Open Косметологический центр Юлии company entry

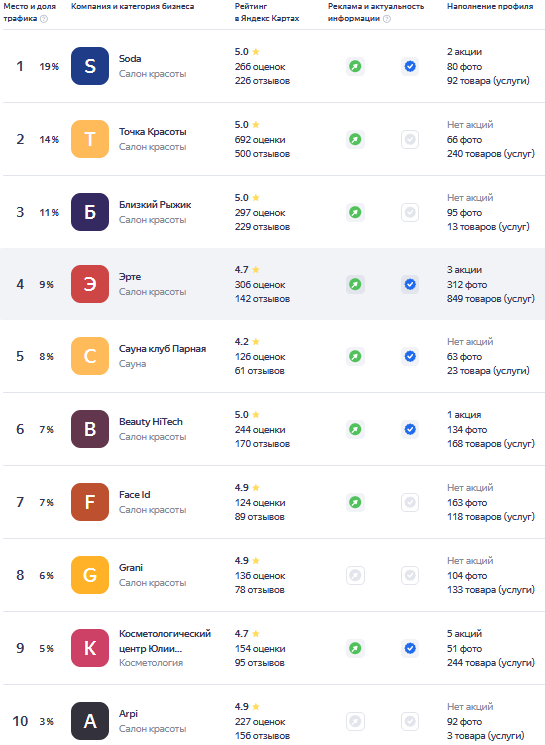pos(165,641)
